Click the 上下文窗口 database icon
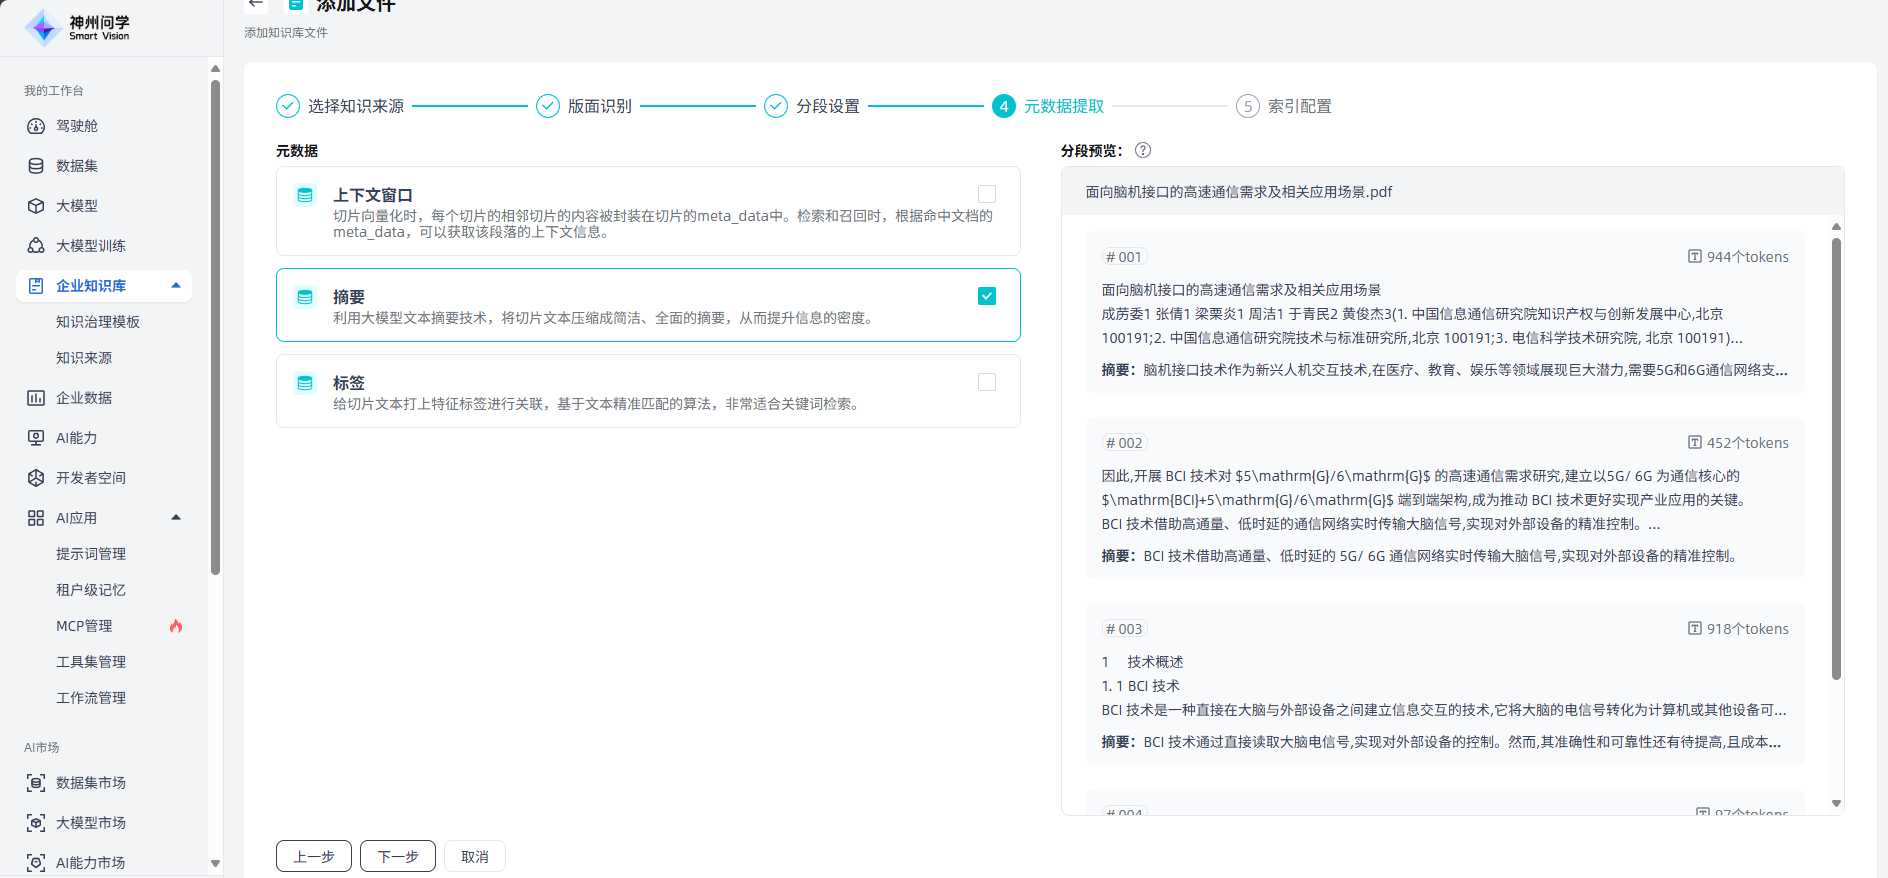The image size is (1888, 878). pos(305,195)
